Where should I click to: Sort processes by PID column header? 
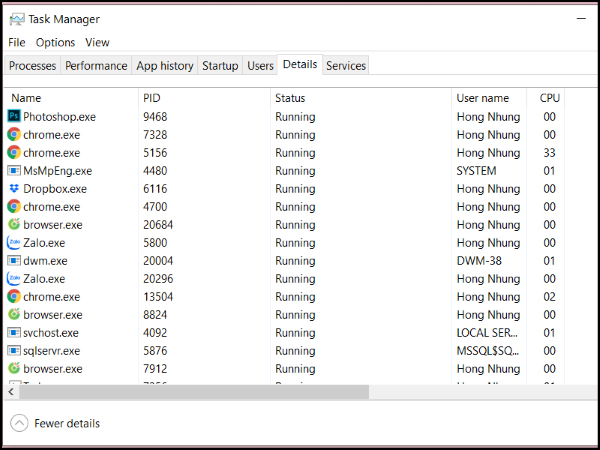[152, 98]
